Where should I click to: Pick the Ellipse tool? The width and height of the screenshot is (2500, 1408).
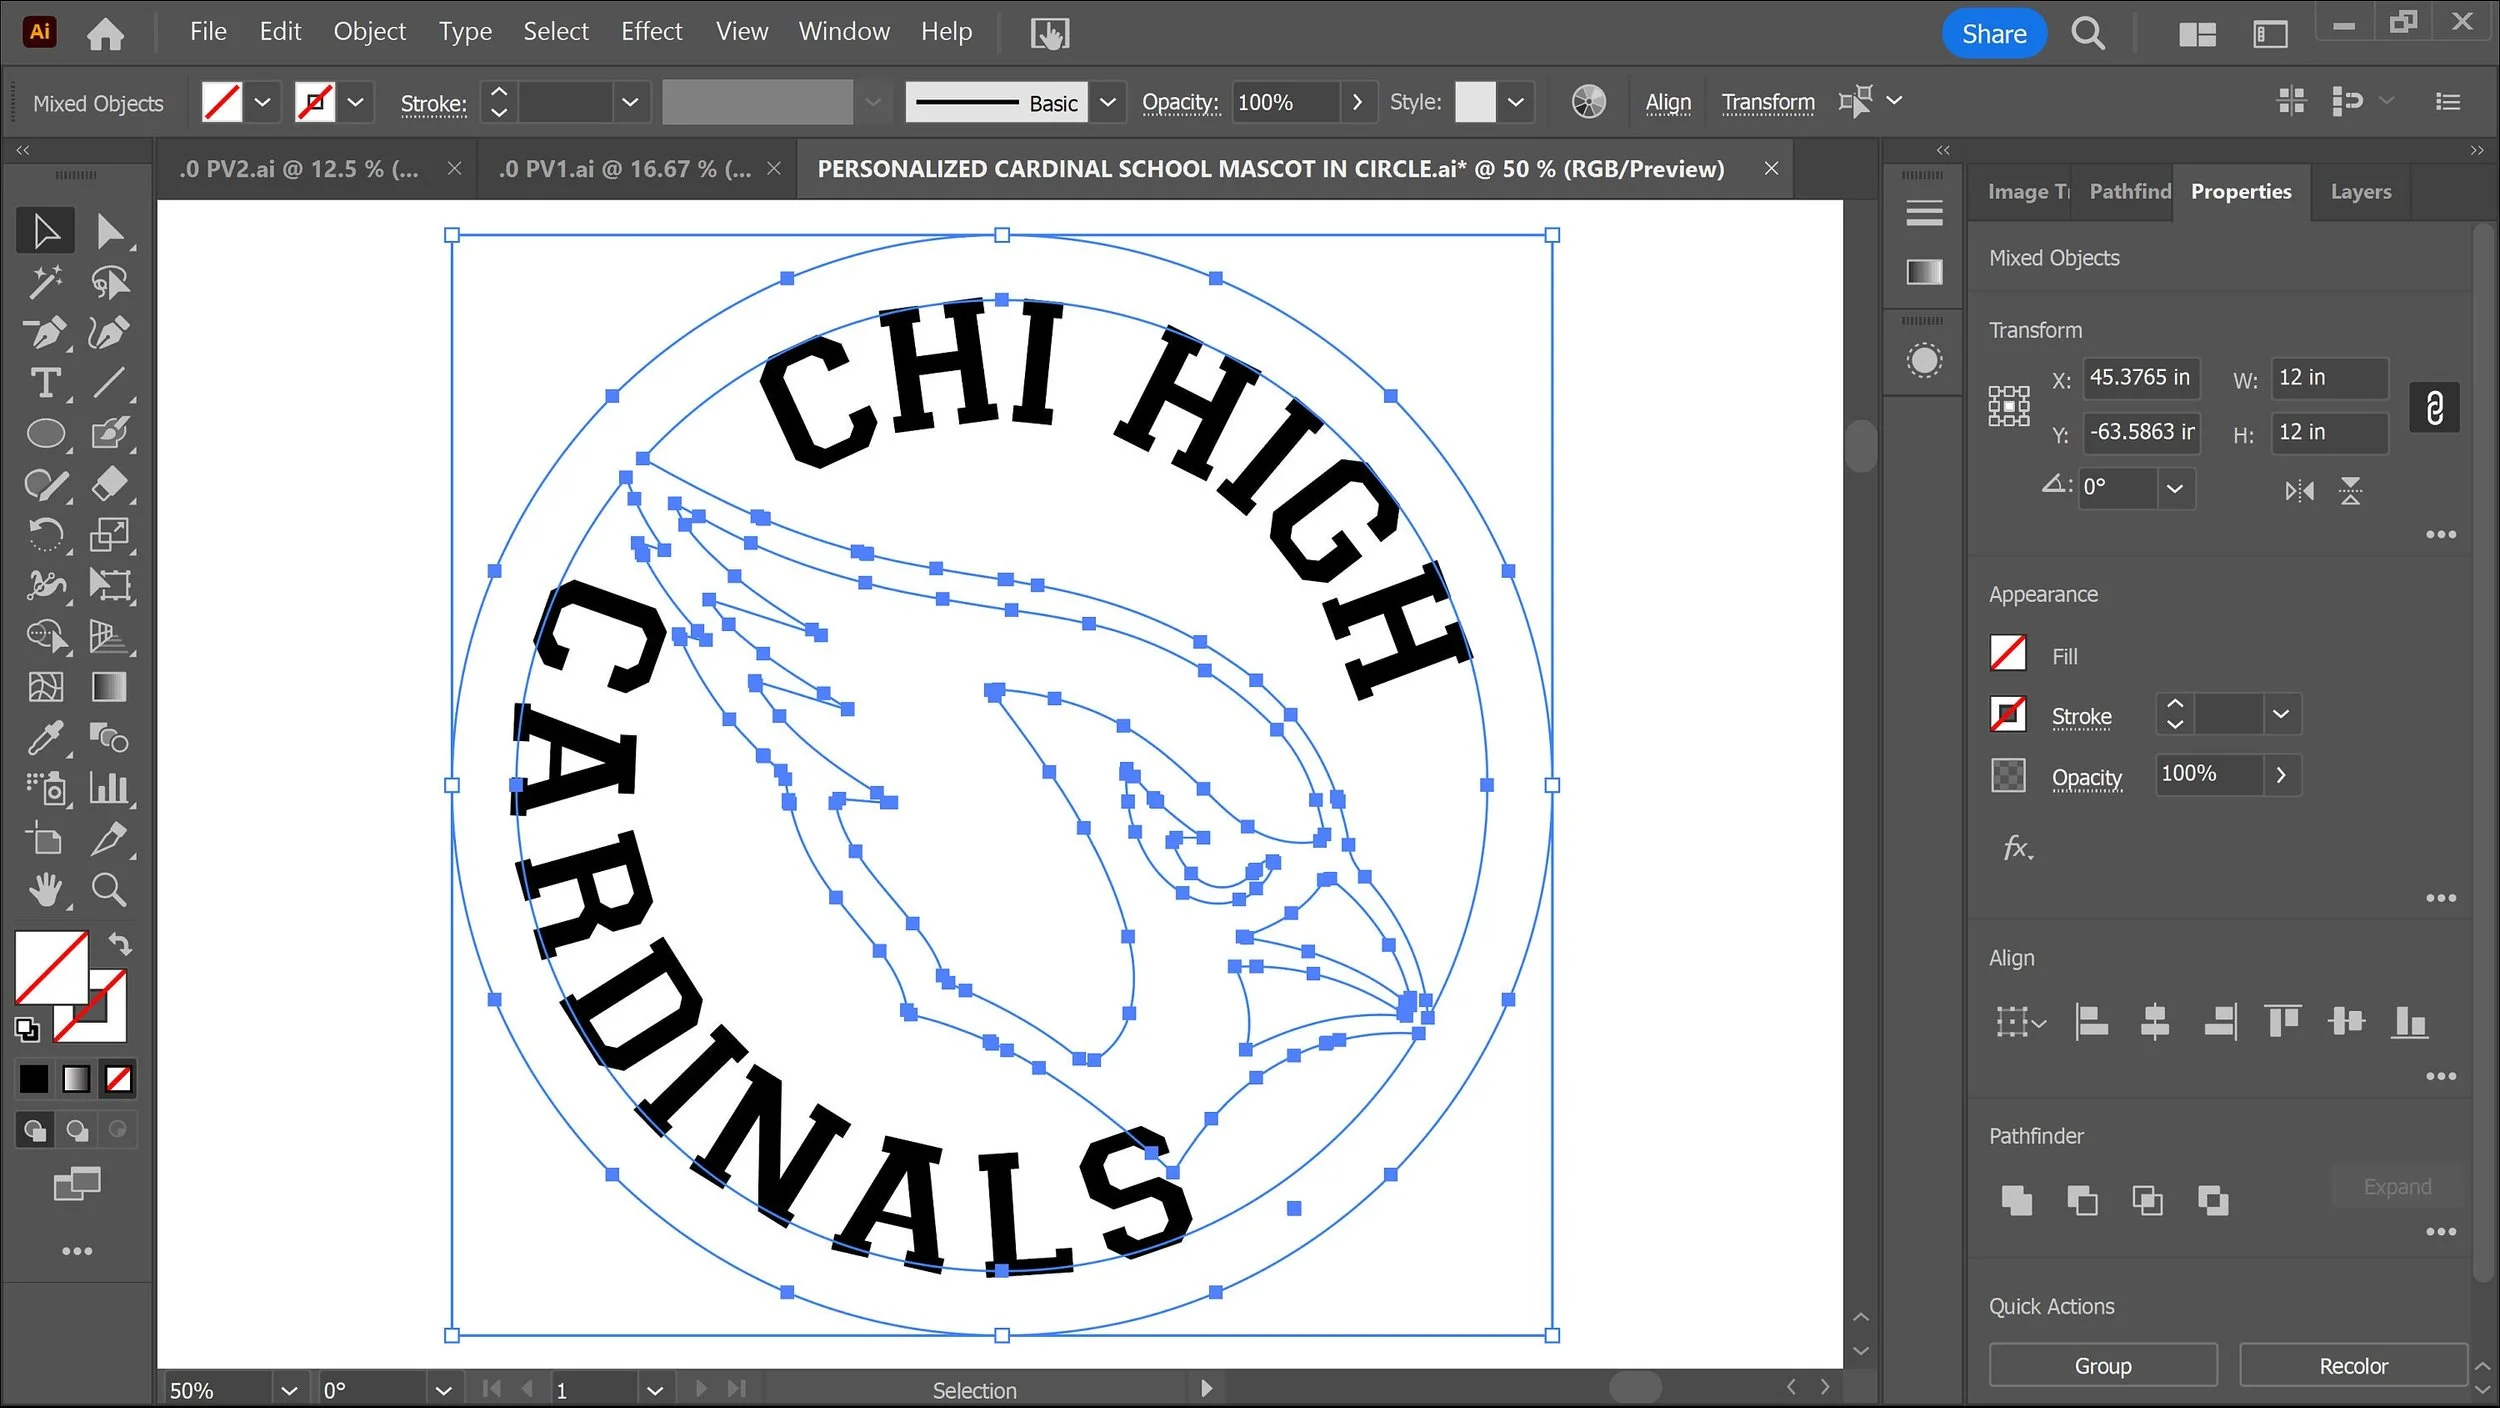point(45,434)
